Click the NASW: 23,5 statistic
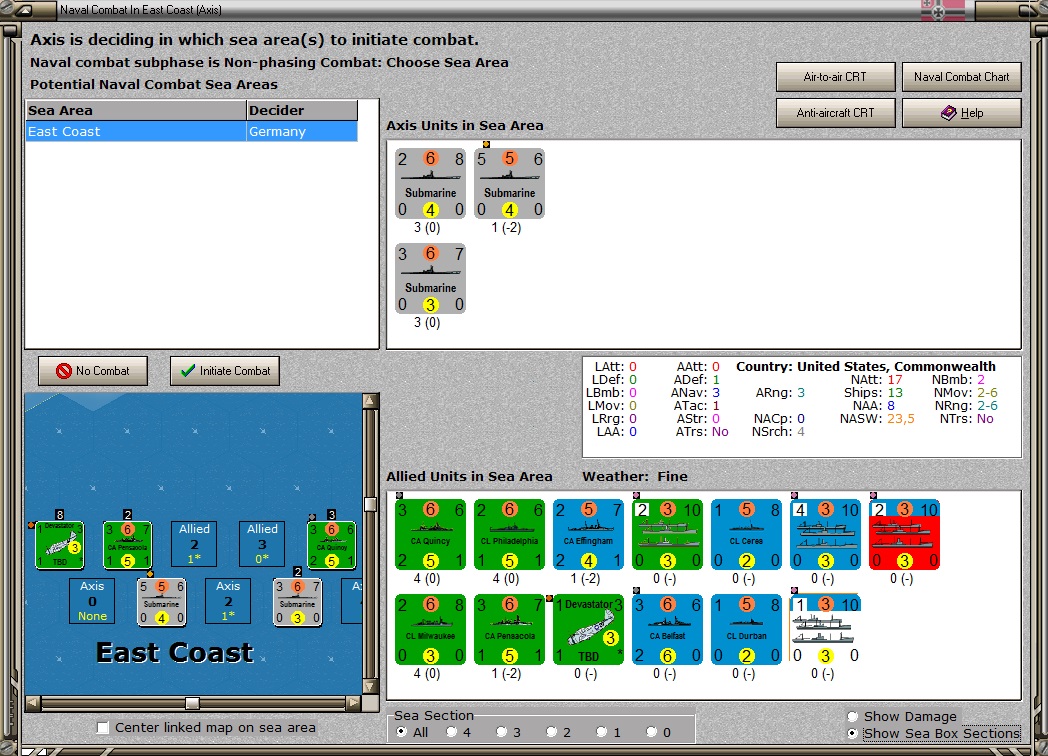 pyautogui.click(x=877, y=418)
